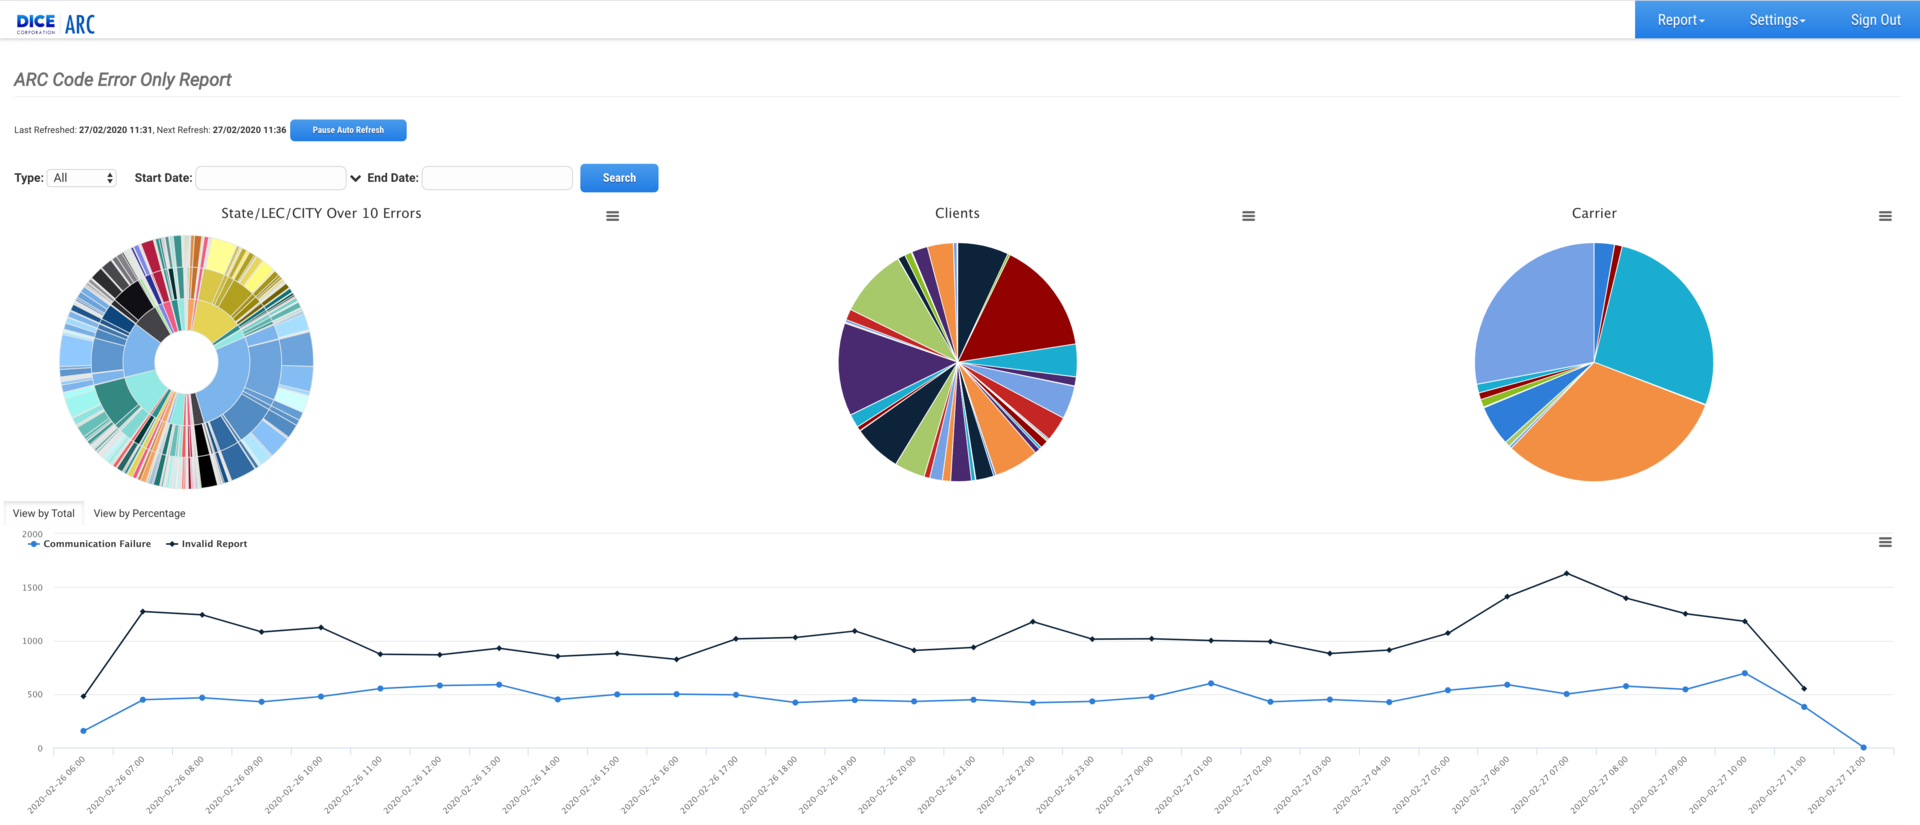Open the line chart export menu icon

(x=1884, y=542)
